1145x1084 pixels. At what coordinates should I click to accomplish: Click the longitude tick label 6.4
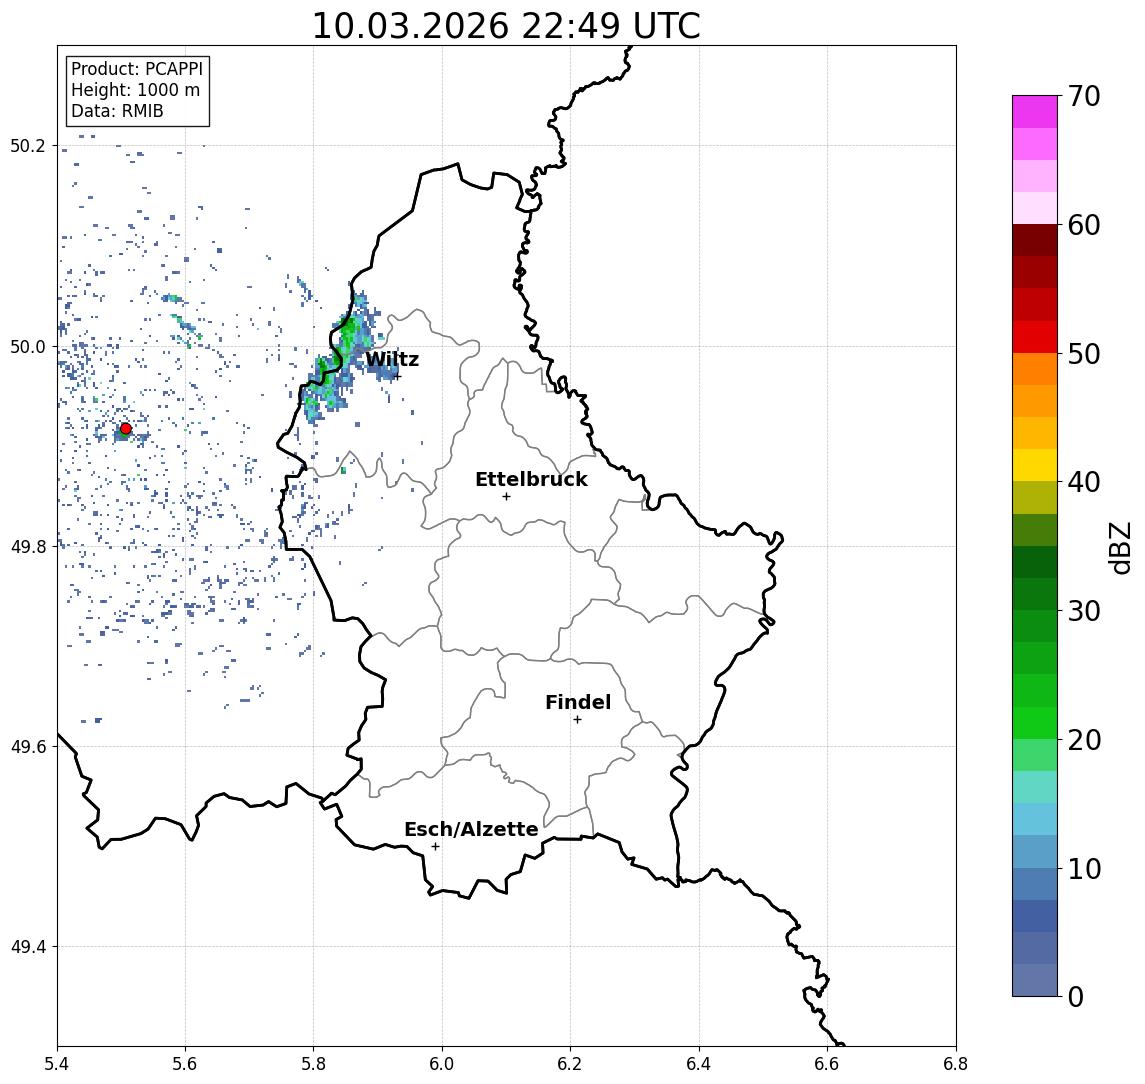click(x=699, y=1064)
